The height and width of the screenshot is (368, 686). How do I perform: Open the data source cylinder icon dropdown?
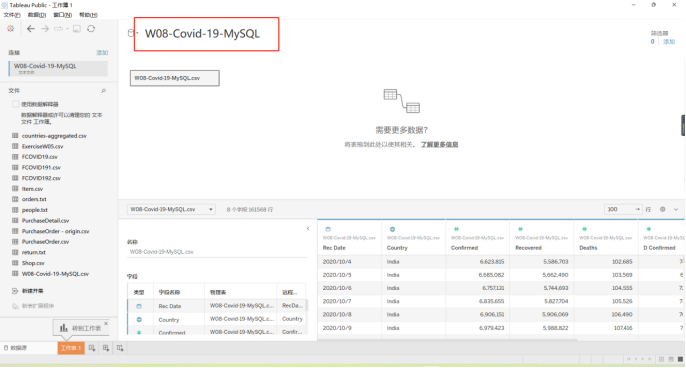[x=132, y=33]
